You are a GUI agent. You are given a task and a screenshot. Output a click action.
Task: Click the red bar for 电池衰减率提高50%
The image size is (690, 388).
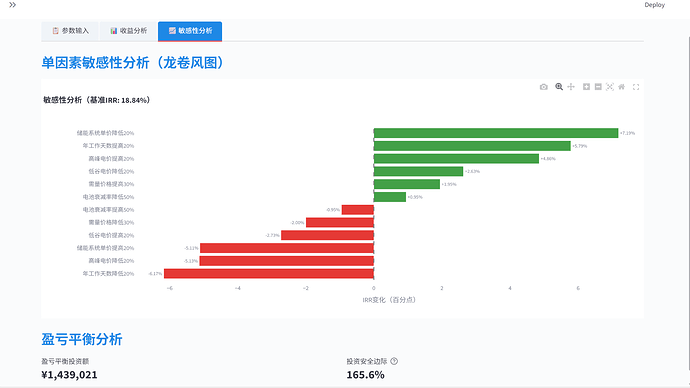(x=358, y=209)
